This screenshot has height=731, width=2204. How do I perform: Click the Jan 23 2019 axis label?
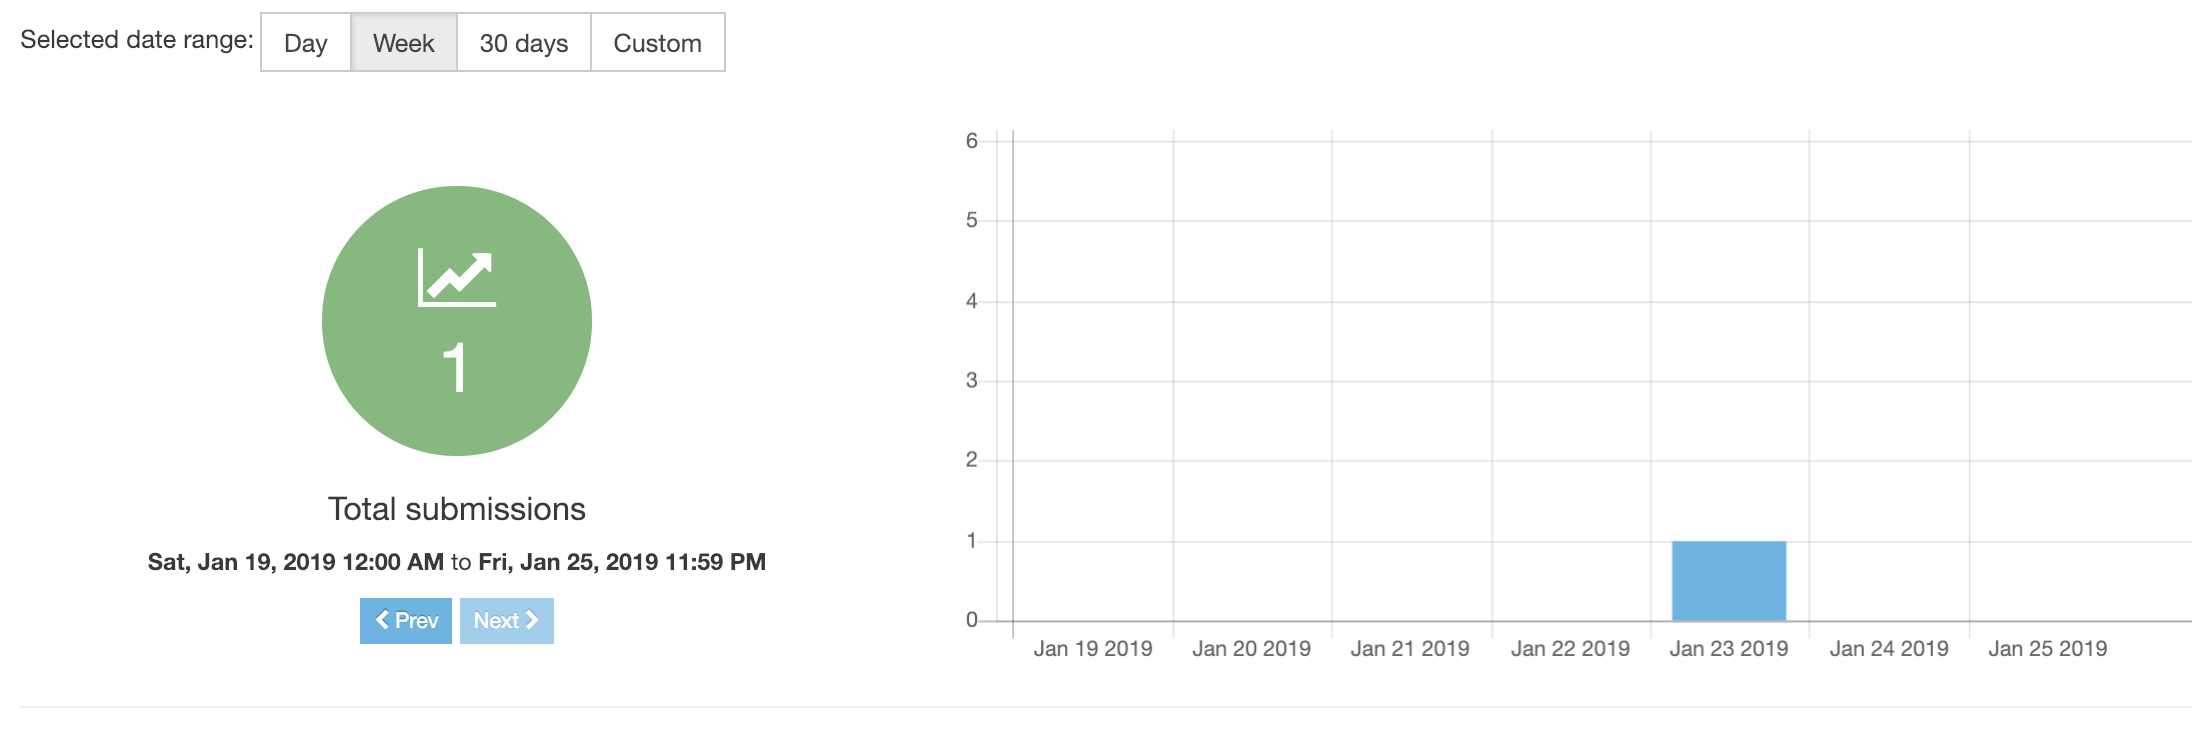[1729, 649]
